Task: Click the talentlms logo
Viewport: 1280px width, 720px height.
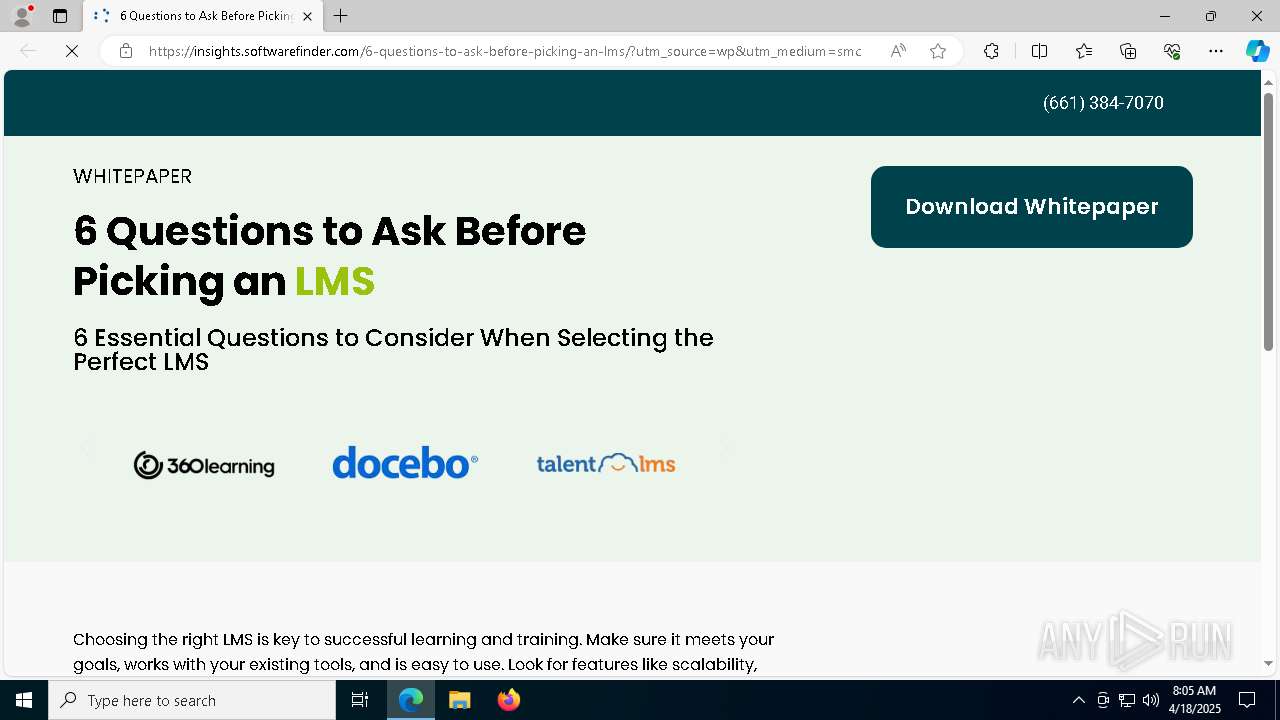Action: tap(606, 463)
